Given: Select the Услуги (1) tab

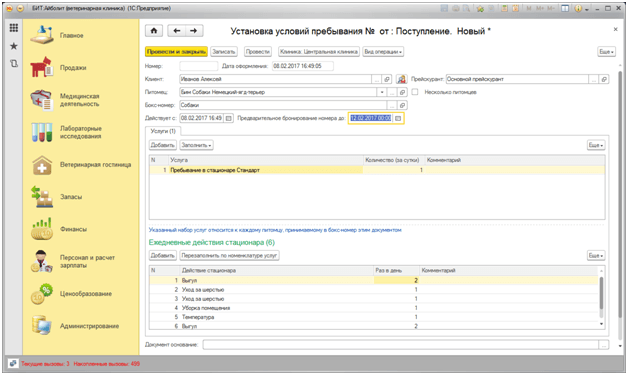Looking at the screenshot, I should [163, 131].
